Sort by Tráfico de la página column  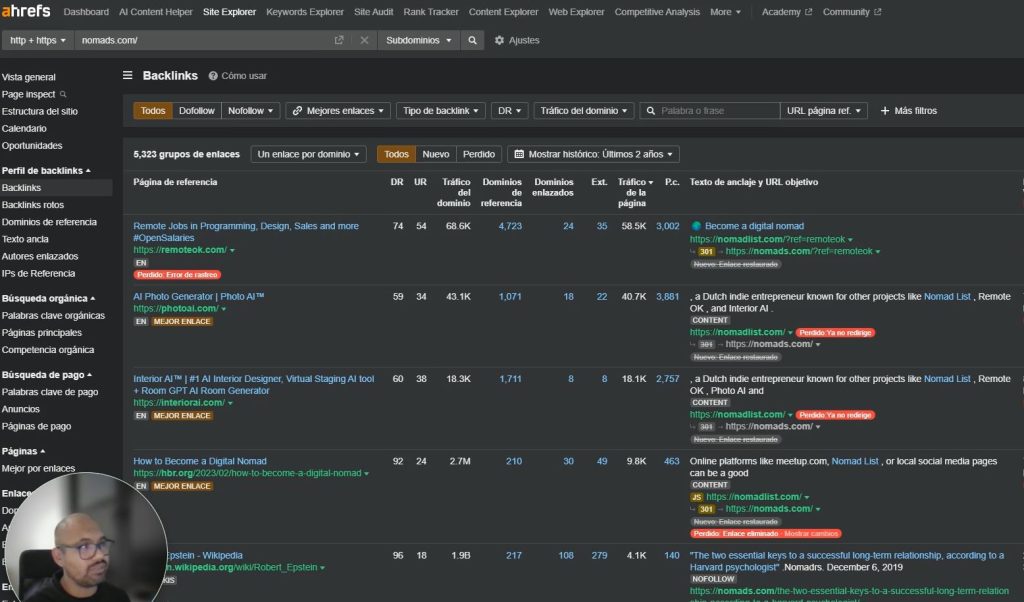pyautogui.click(x=634, y=193)
